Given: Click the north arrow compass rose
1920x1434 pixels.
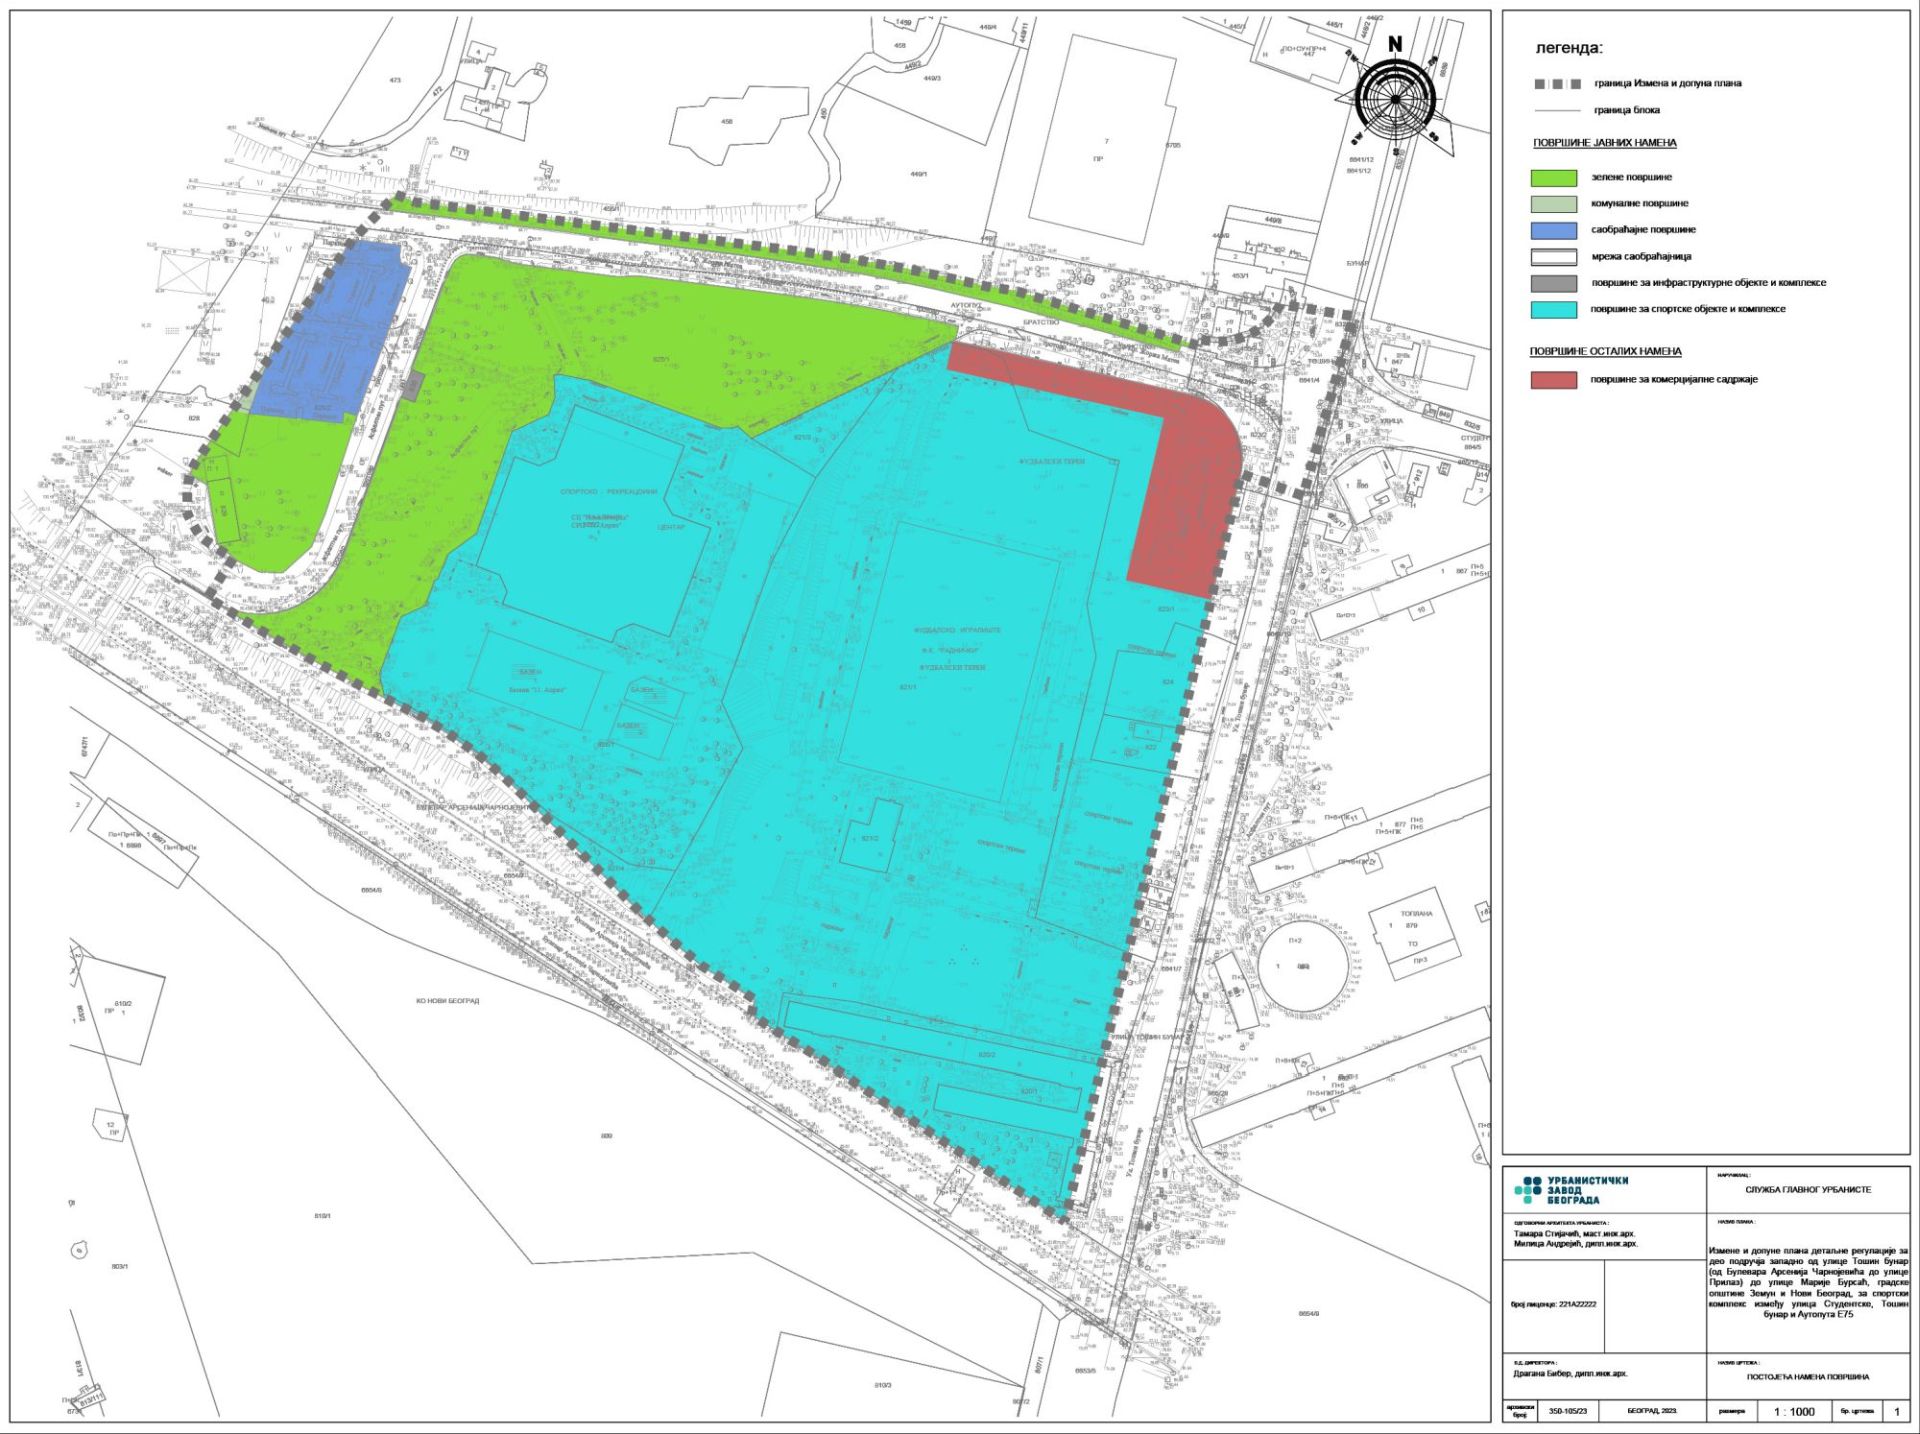Looking at the screenshot, I should (x=1396, y=98).
